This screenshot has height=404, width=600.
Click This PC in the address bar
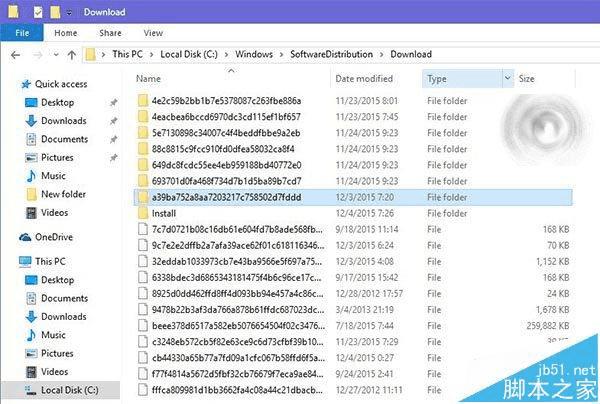[x=127, y=54]
